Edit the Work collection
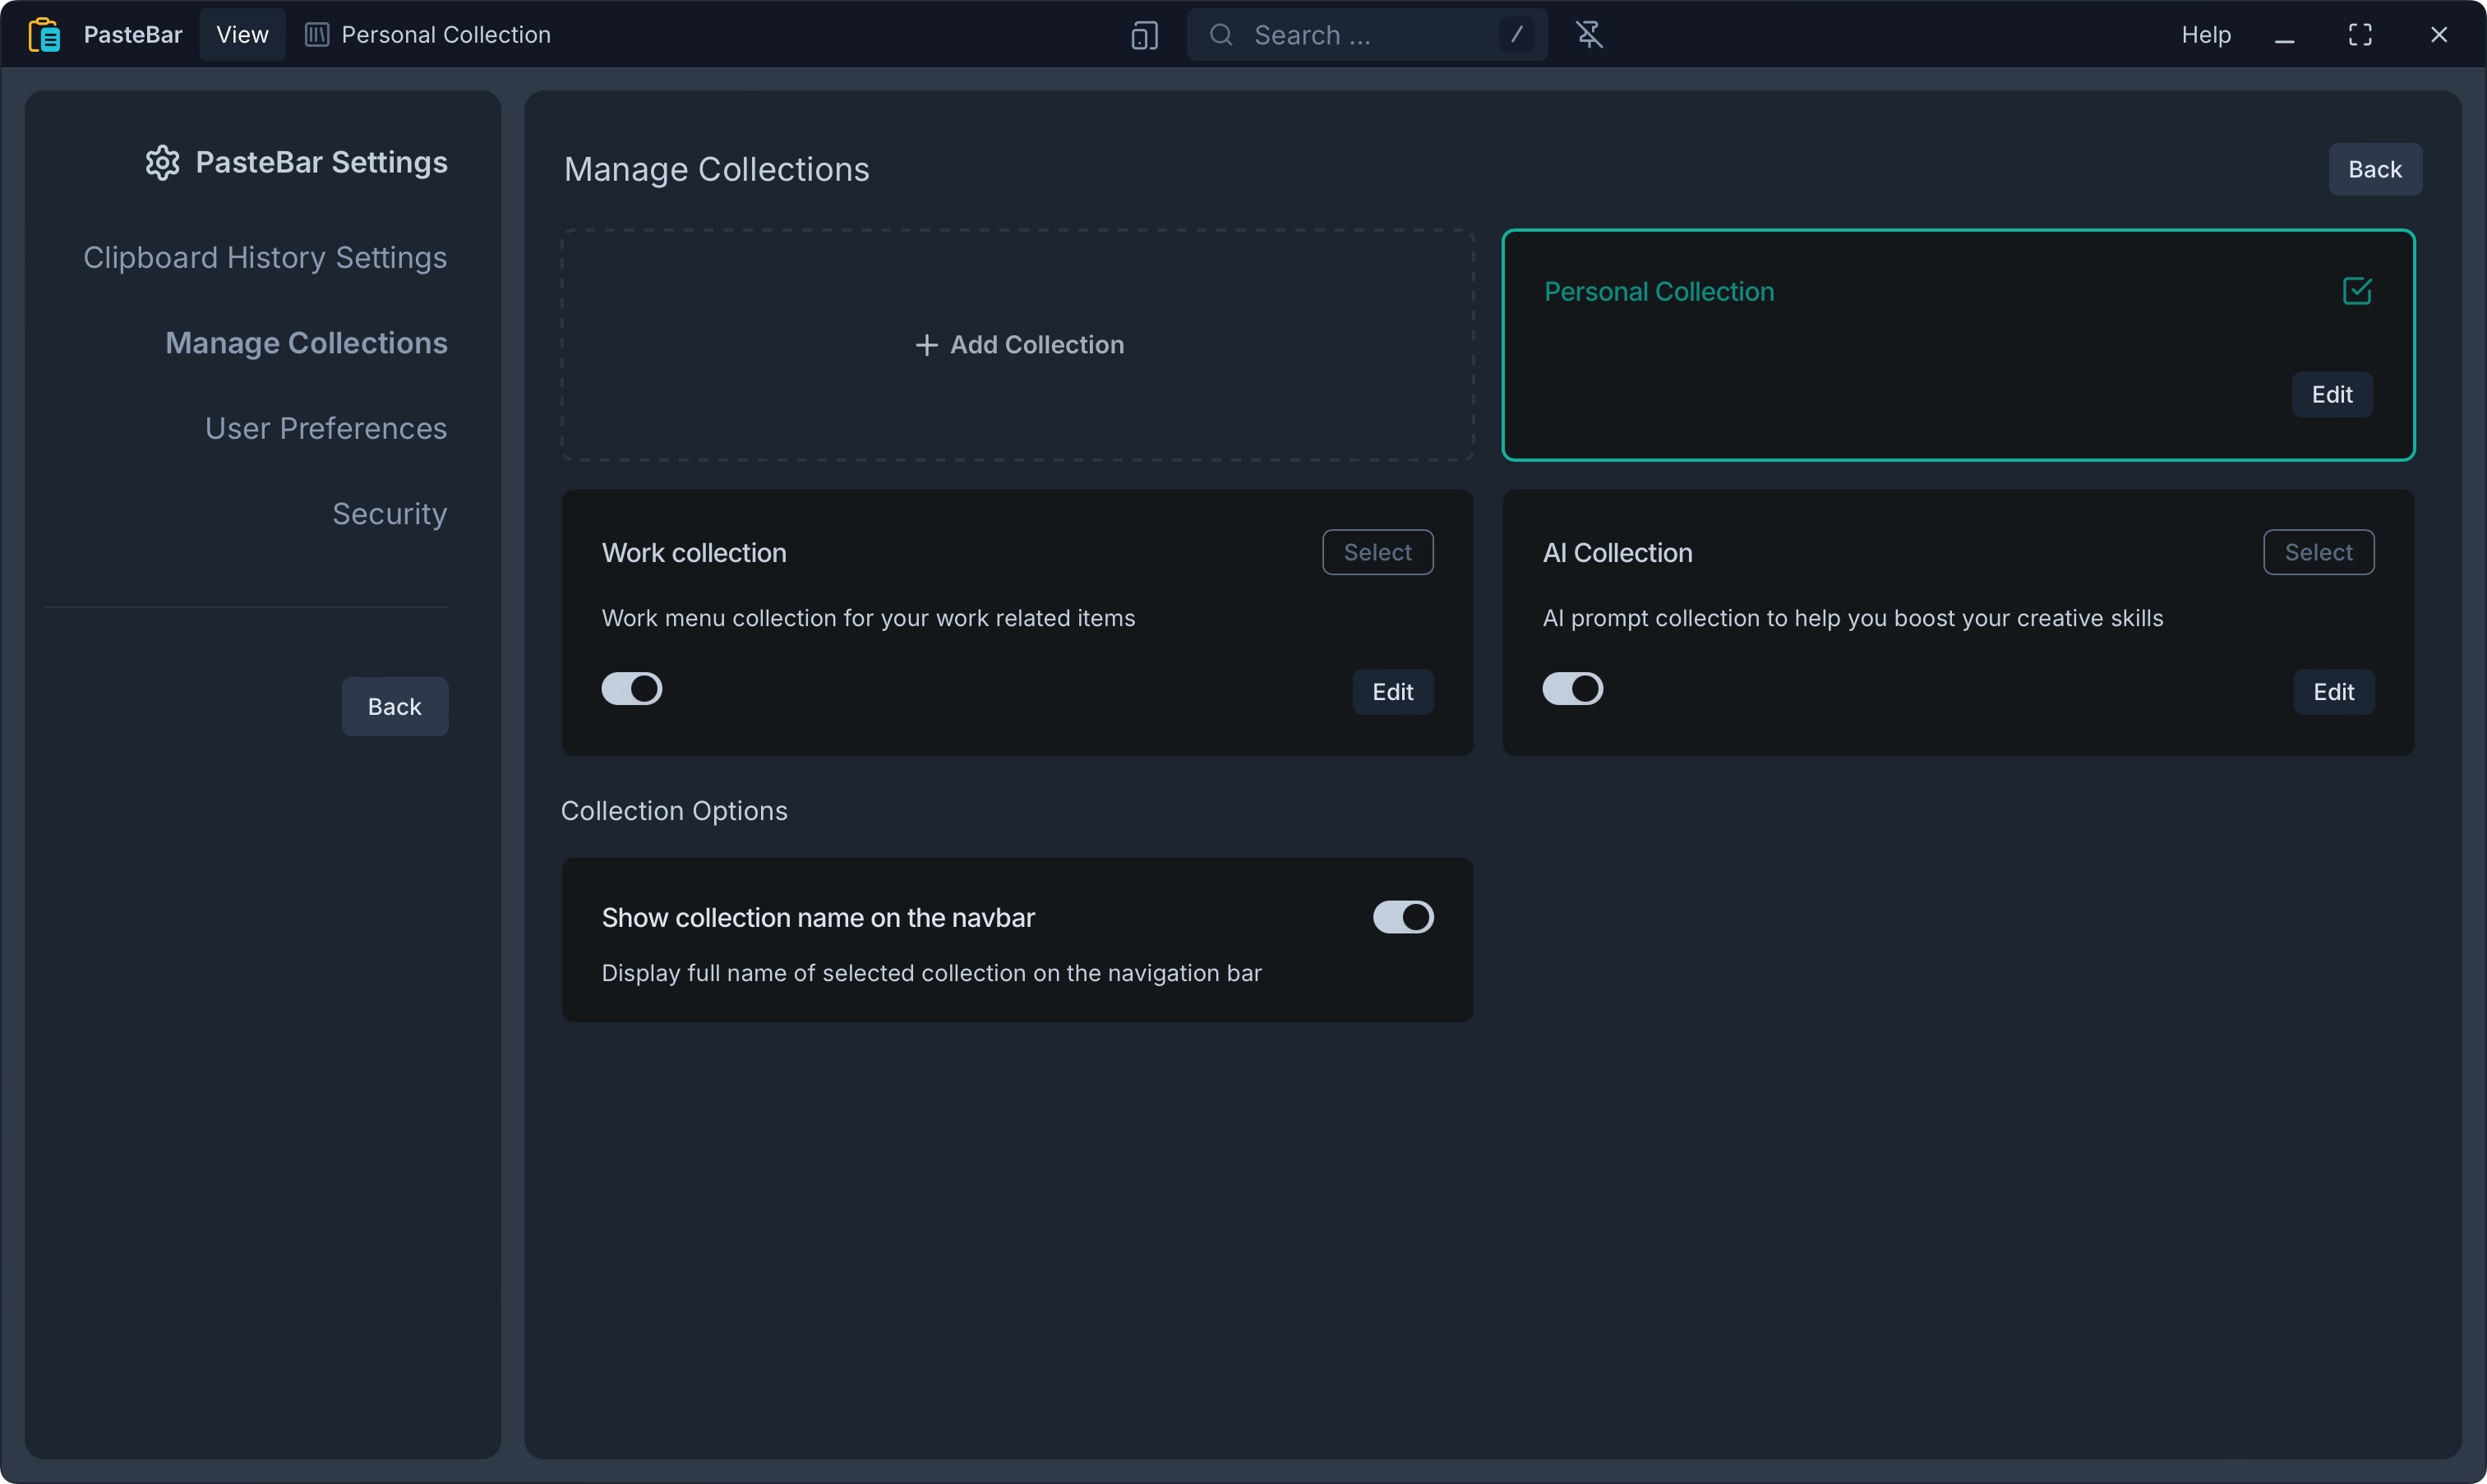The height and width of the screenshot is (1484, 2487). (1392, 692)
